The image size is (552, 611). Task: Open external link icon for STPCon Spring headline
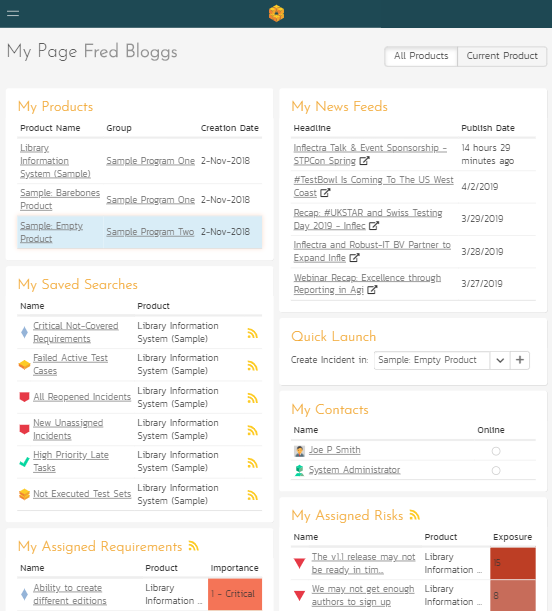pos(364,161)
